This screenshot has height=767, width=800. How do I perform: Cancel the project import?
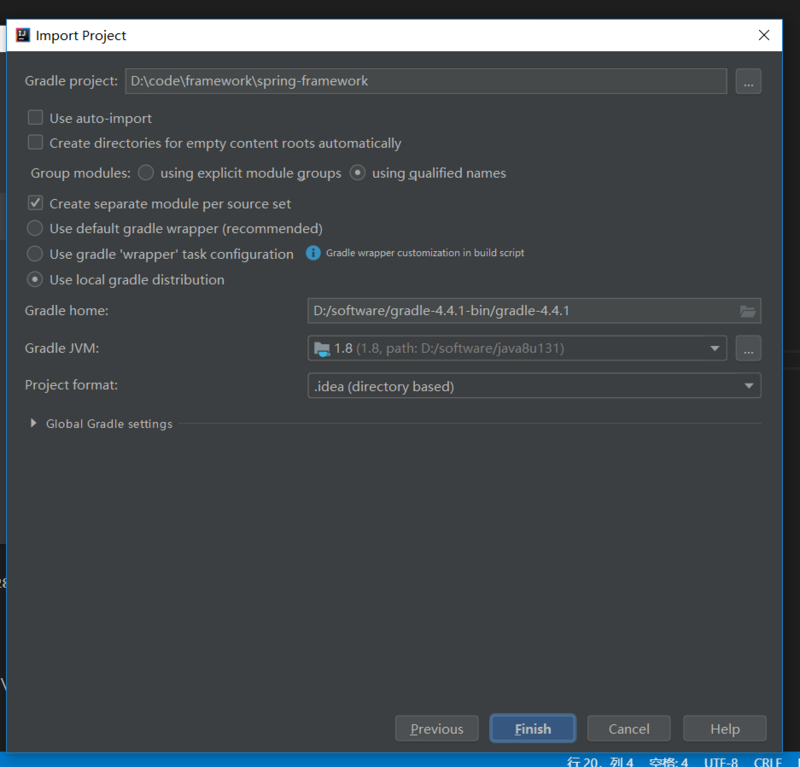coord(629,728)
